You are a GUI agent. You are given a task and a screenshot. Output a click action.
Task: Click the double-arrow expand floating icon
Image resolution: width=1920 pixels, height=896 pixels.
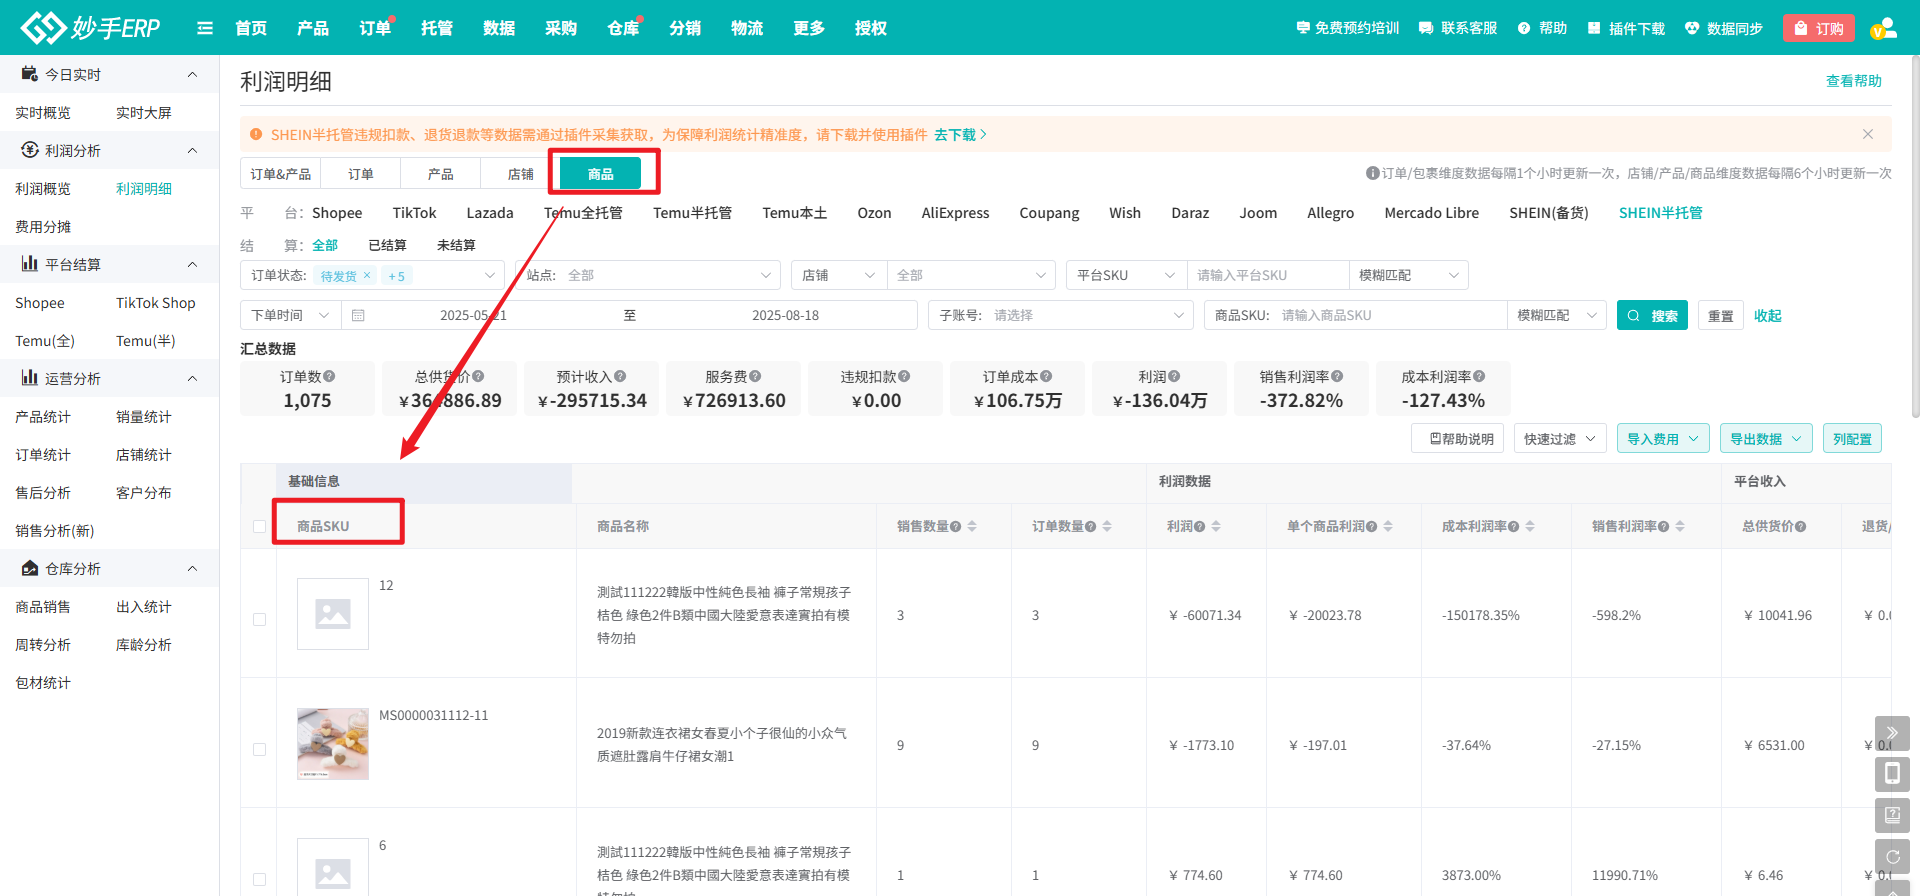pyautogui.click(x=1892, y=733)
